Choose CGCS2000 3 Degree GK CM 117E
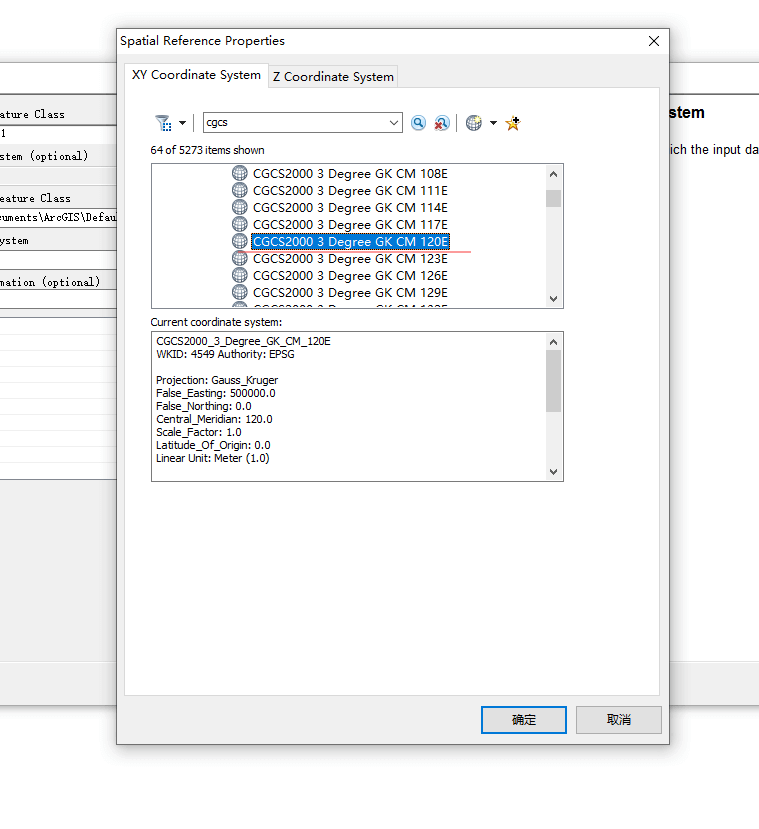Screen dimensions: 759x829 click(x=349, y=224)
